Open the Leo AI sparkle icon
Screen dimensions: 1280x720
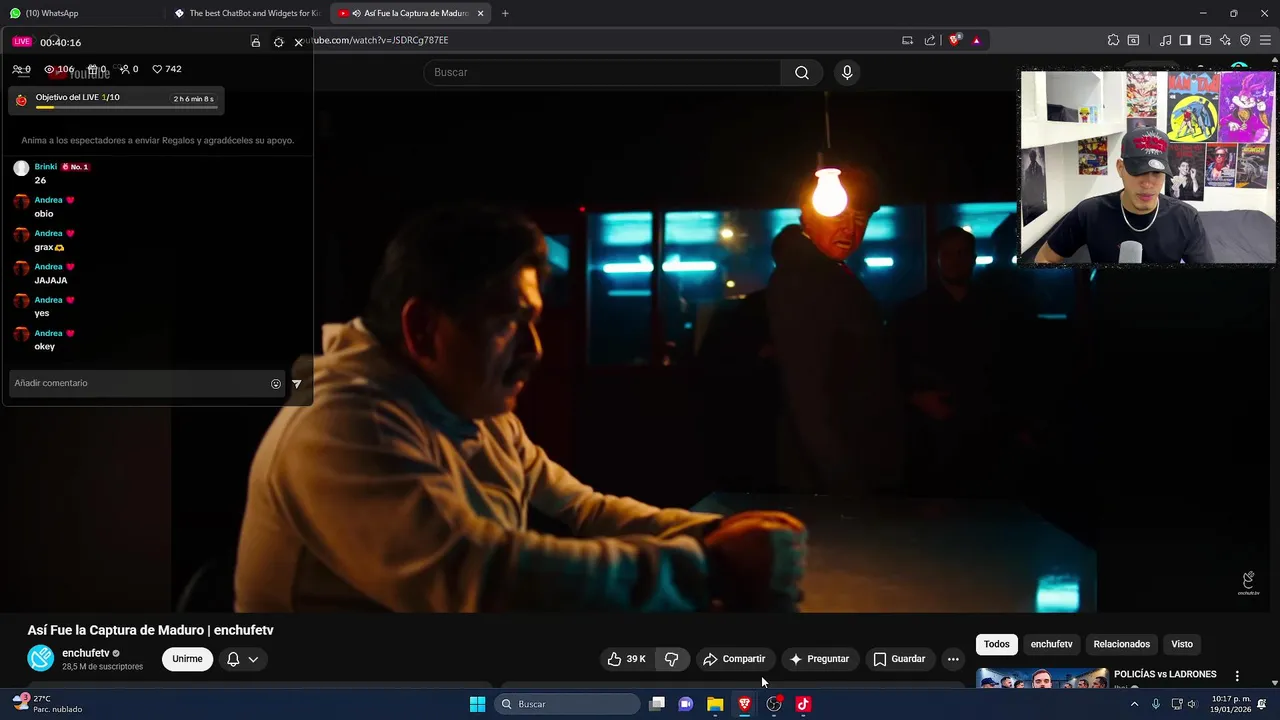1225,40
